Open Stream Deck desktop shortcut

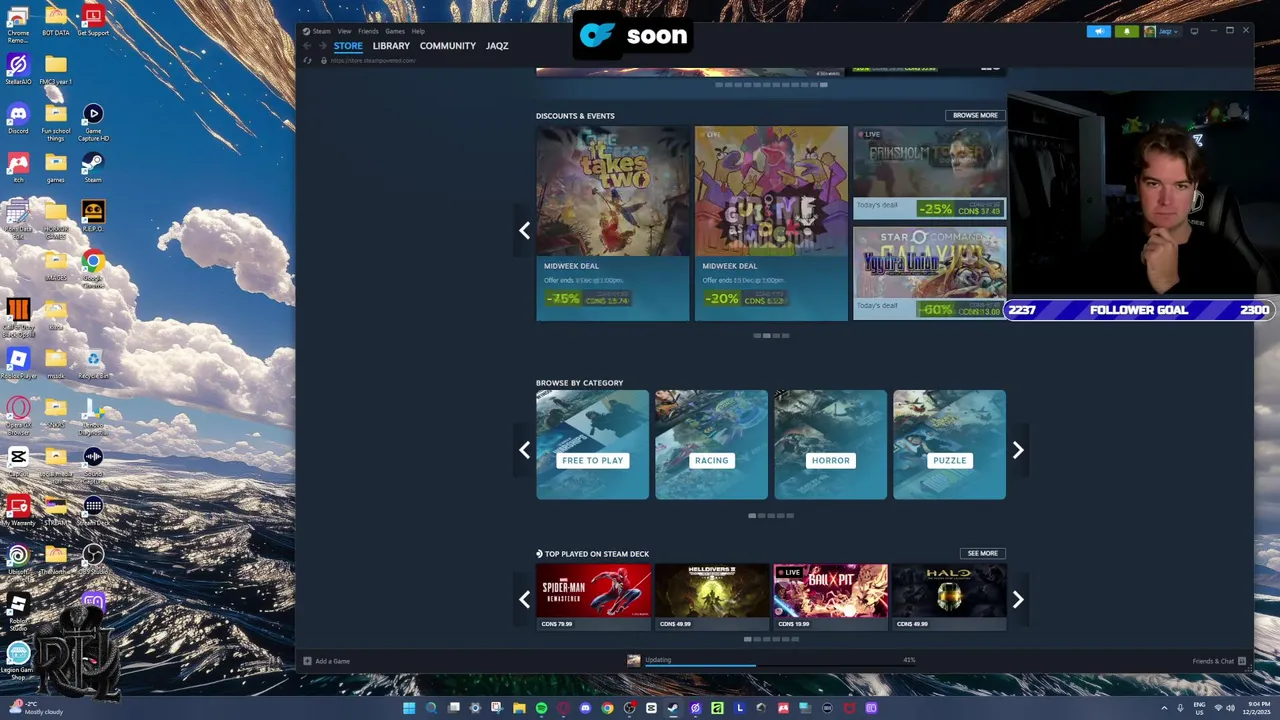(x=93, y=511)
